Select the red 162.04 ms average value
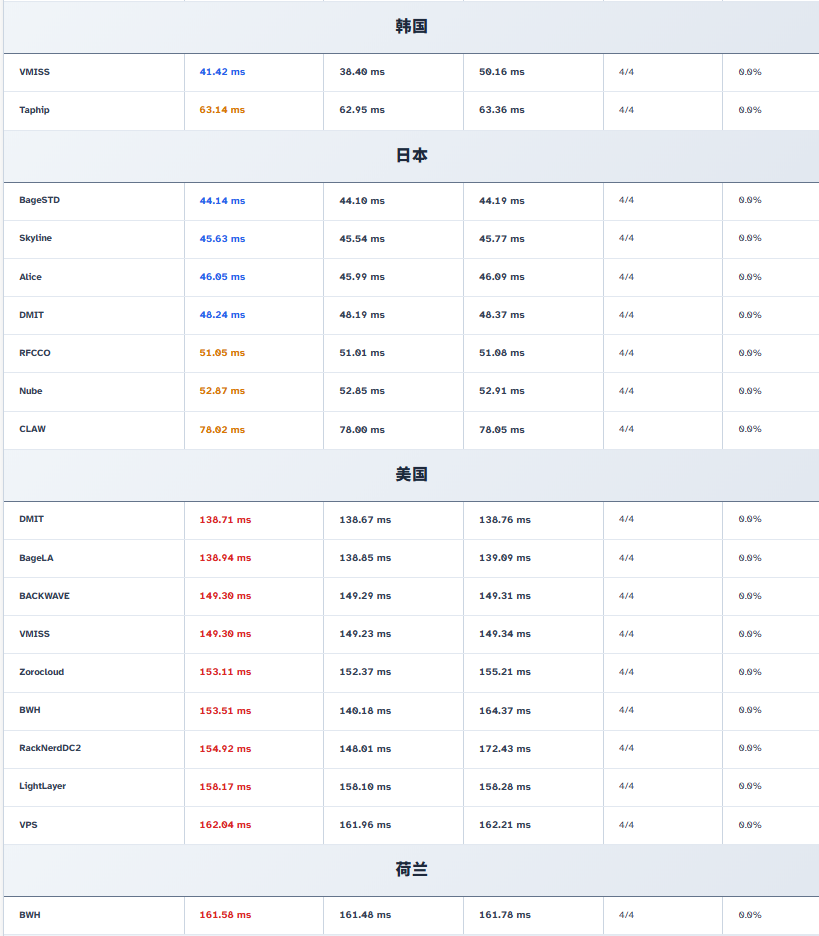This screenshot has height=936, width=819. 225,825
